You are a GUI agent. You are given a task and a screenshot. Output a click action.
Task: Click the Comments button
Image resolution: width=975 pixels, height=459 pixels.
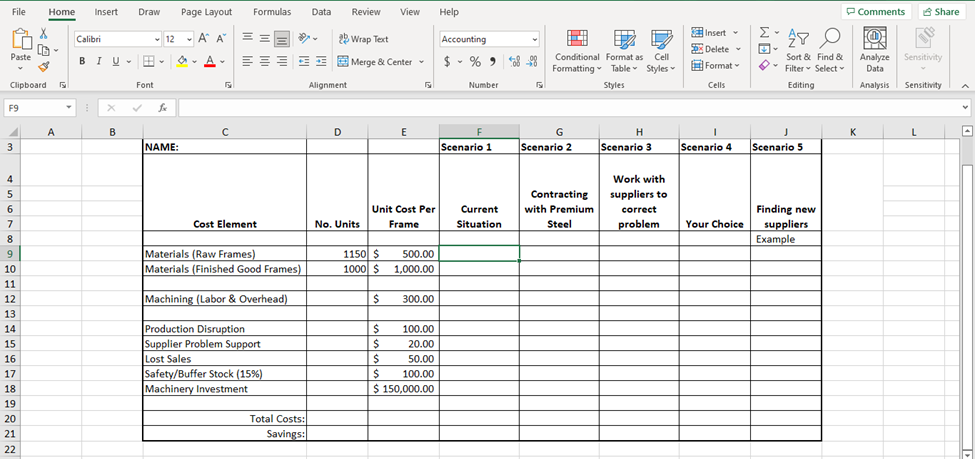coord(876,12)
